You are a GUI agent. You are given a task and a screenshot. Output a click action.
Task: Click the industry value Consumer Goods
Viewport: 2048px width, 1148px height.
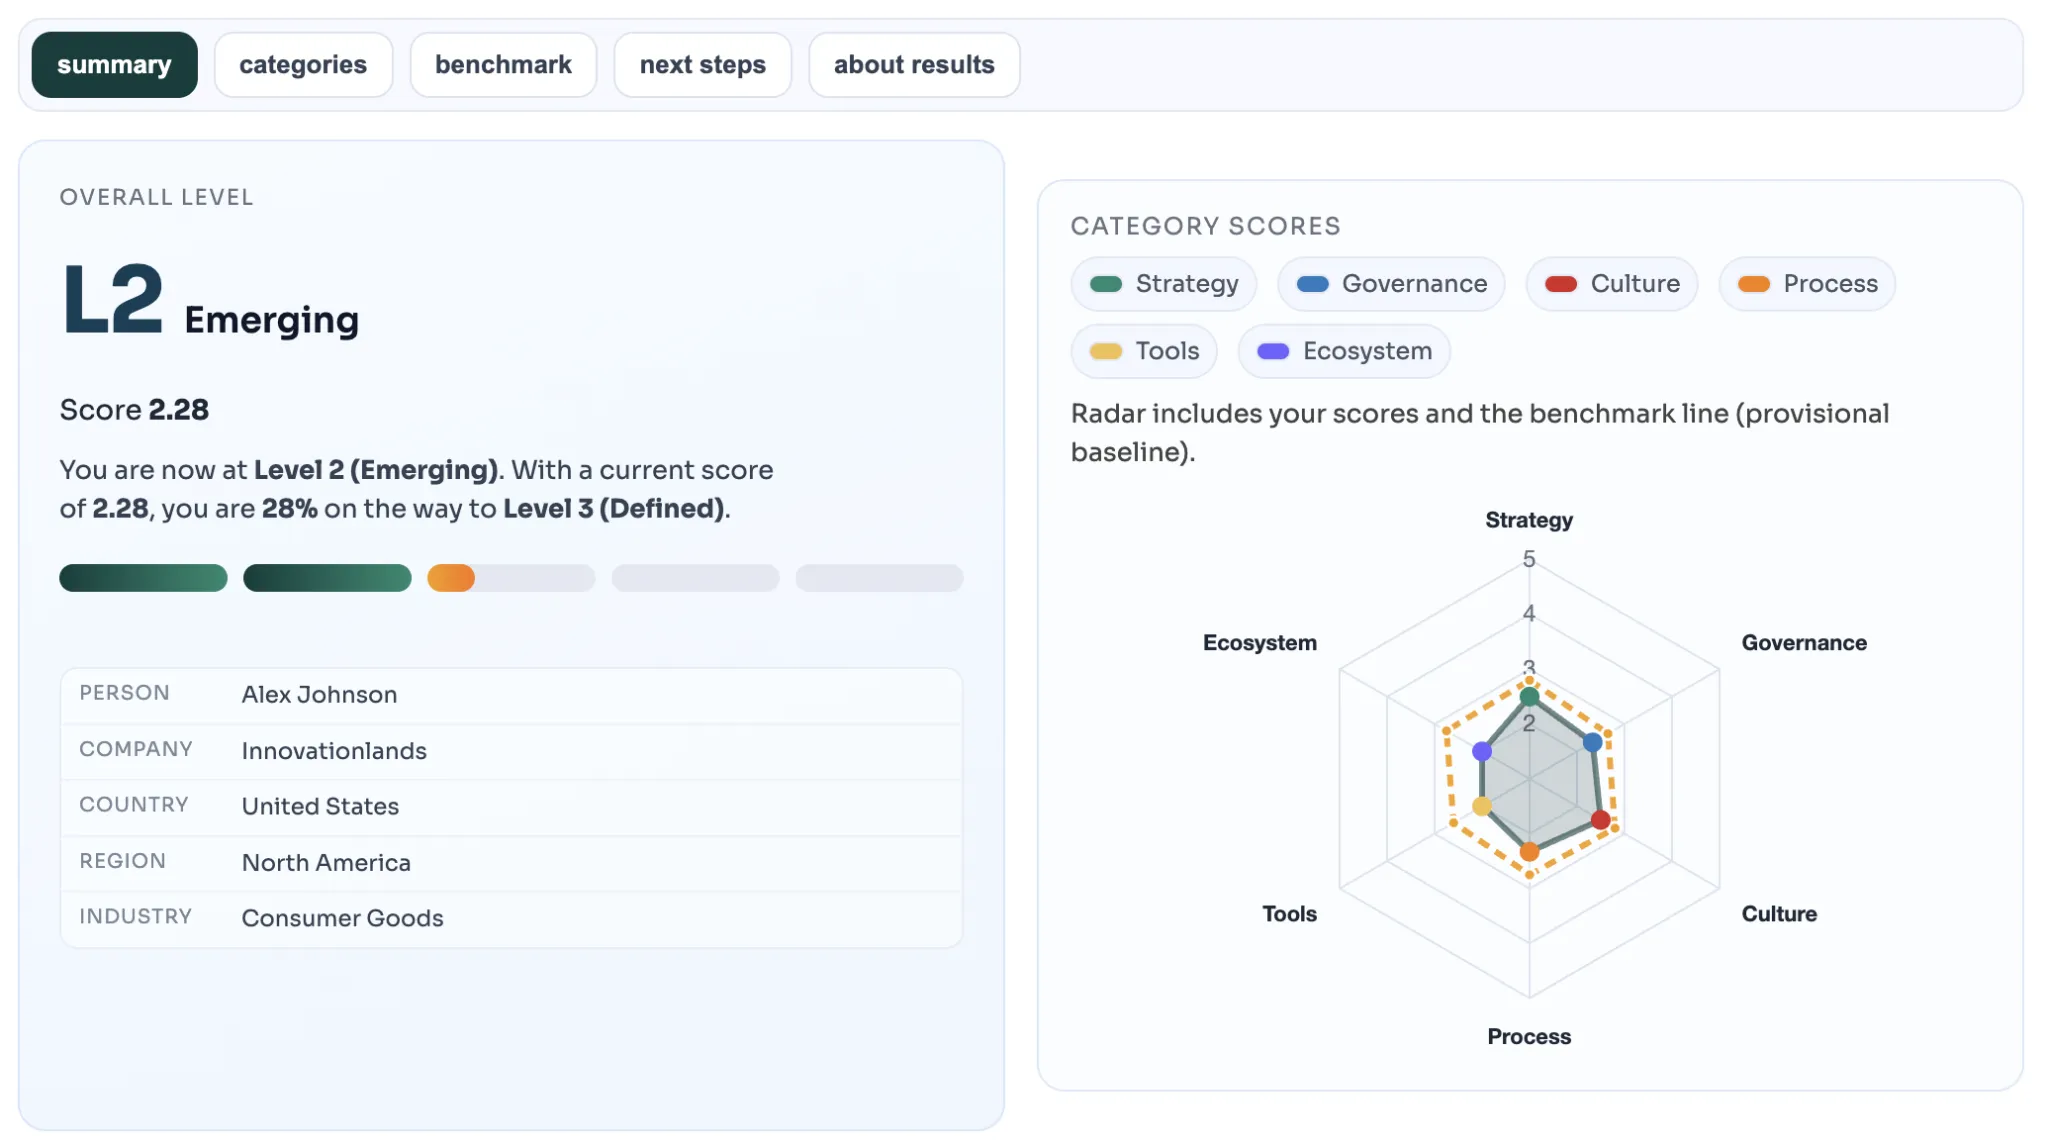coord(342,918)
